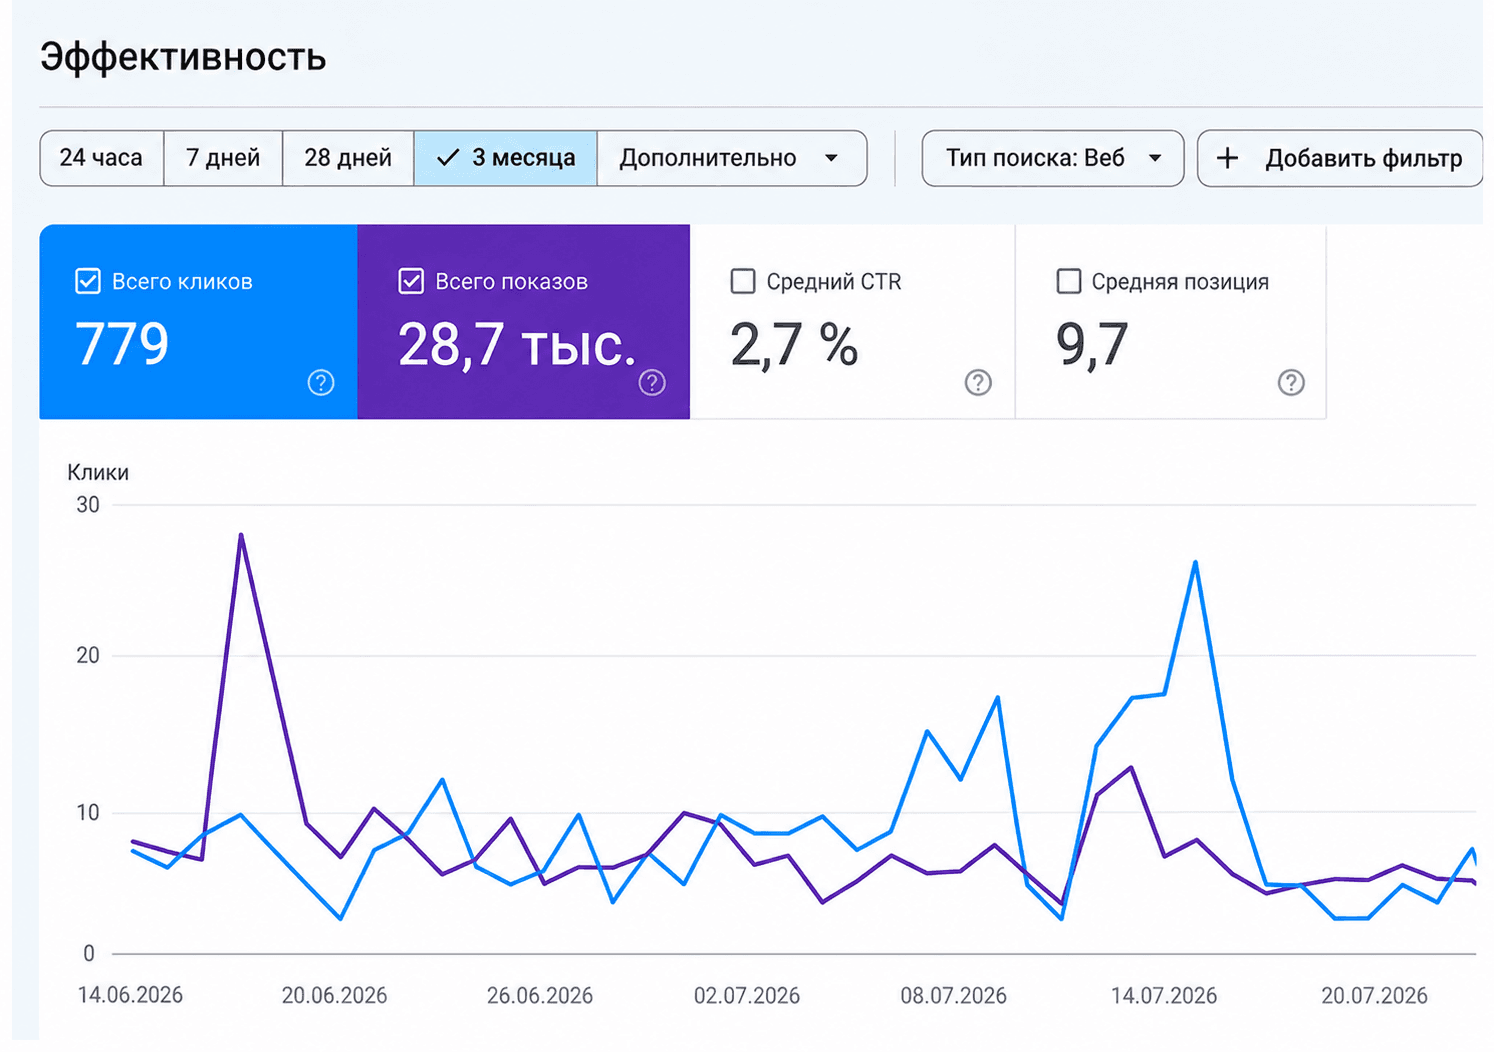Click the 20.06.2026 date label
Viewport: 1494px width, 1052px height.
334,995
